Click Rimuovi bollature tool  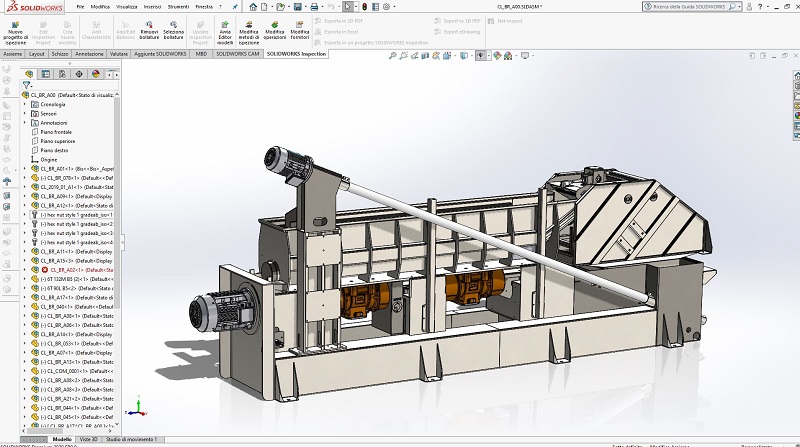(x=149, y=23)
